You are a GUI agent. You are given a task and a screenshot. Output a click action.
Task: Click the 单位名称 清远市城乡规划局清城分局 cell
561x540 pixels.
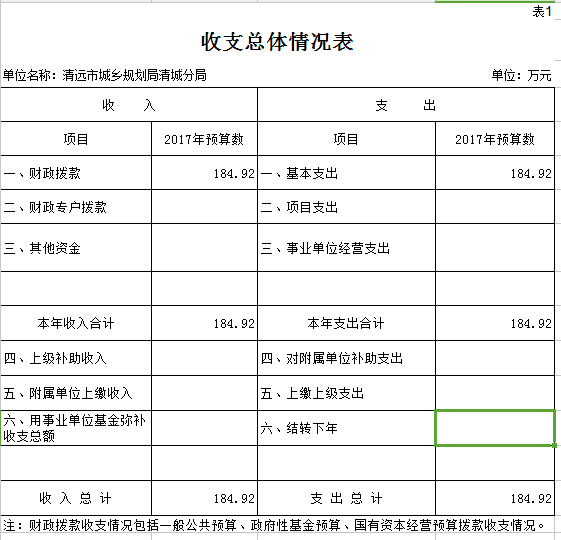(x=104, y=75)
